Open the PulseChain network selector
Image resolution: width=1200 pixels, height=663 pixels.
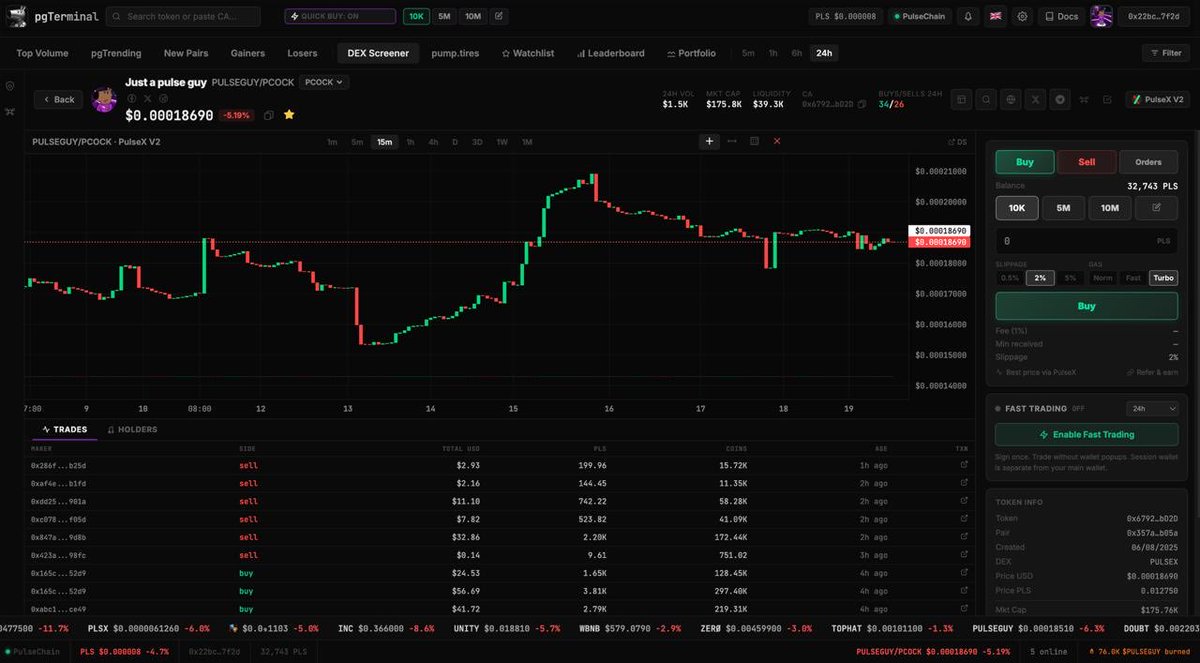pyautogui.click(x=920, y=16)
